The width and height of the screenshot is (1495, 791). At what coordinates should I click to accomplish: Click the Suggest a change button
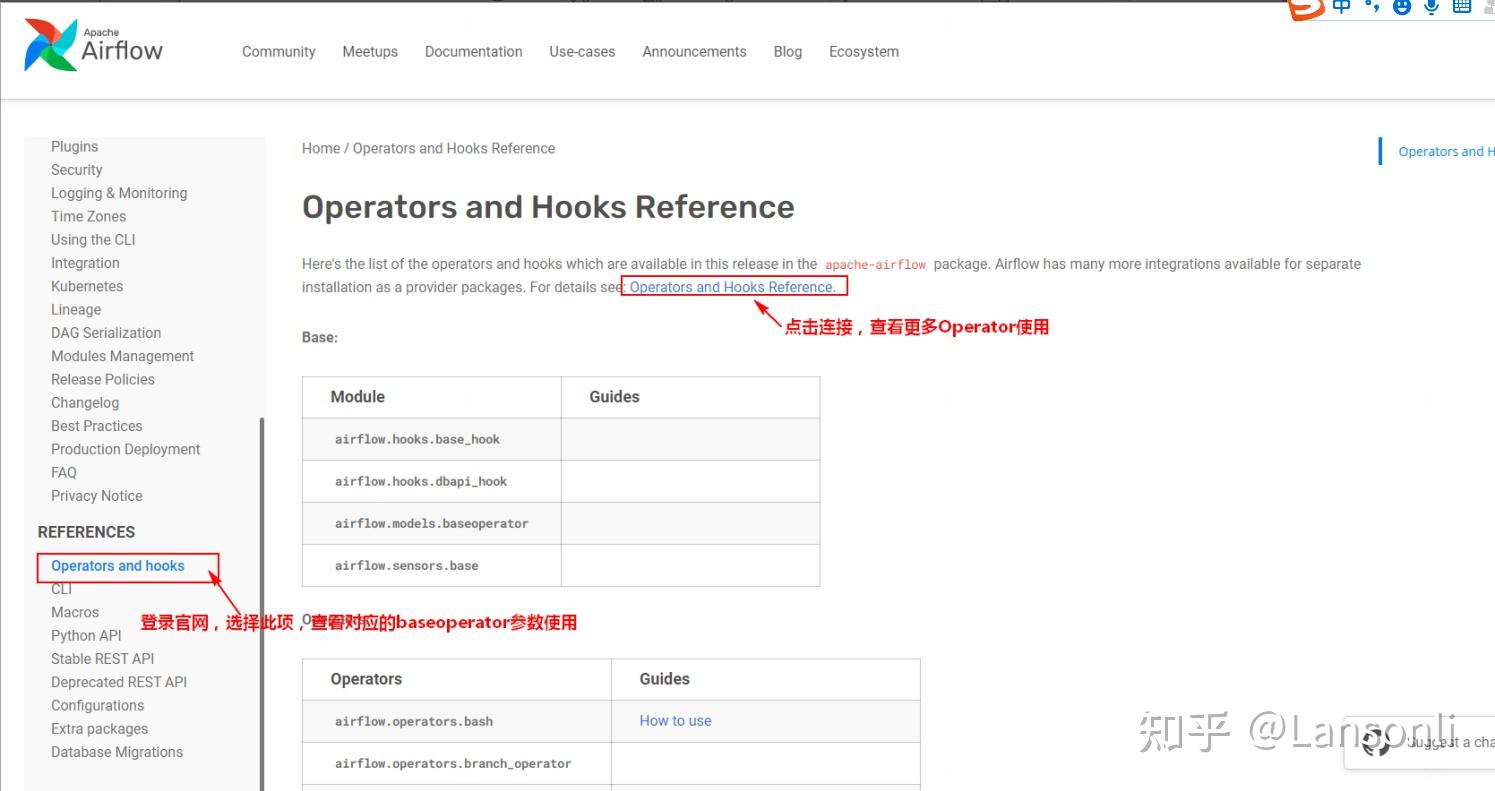click(1422, 742)
